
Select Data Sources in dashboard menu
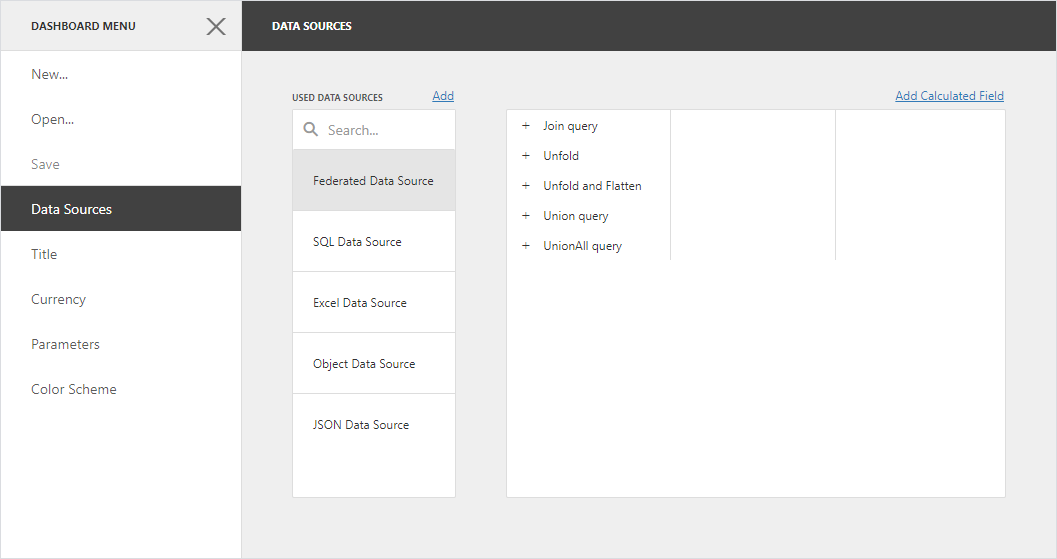click(121, 209)
